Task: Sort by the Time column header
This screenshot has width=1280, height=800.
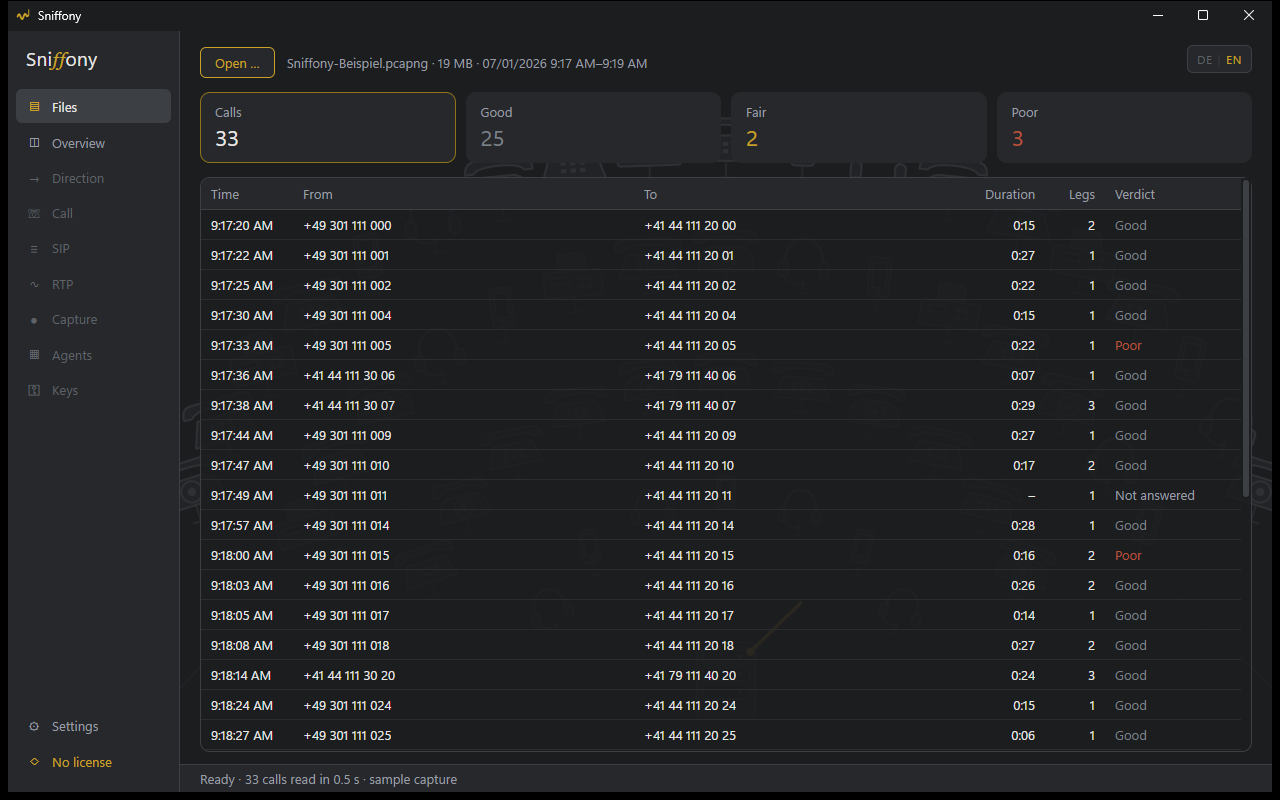Action: 225,195
